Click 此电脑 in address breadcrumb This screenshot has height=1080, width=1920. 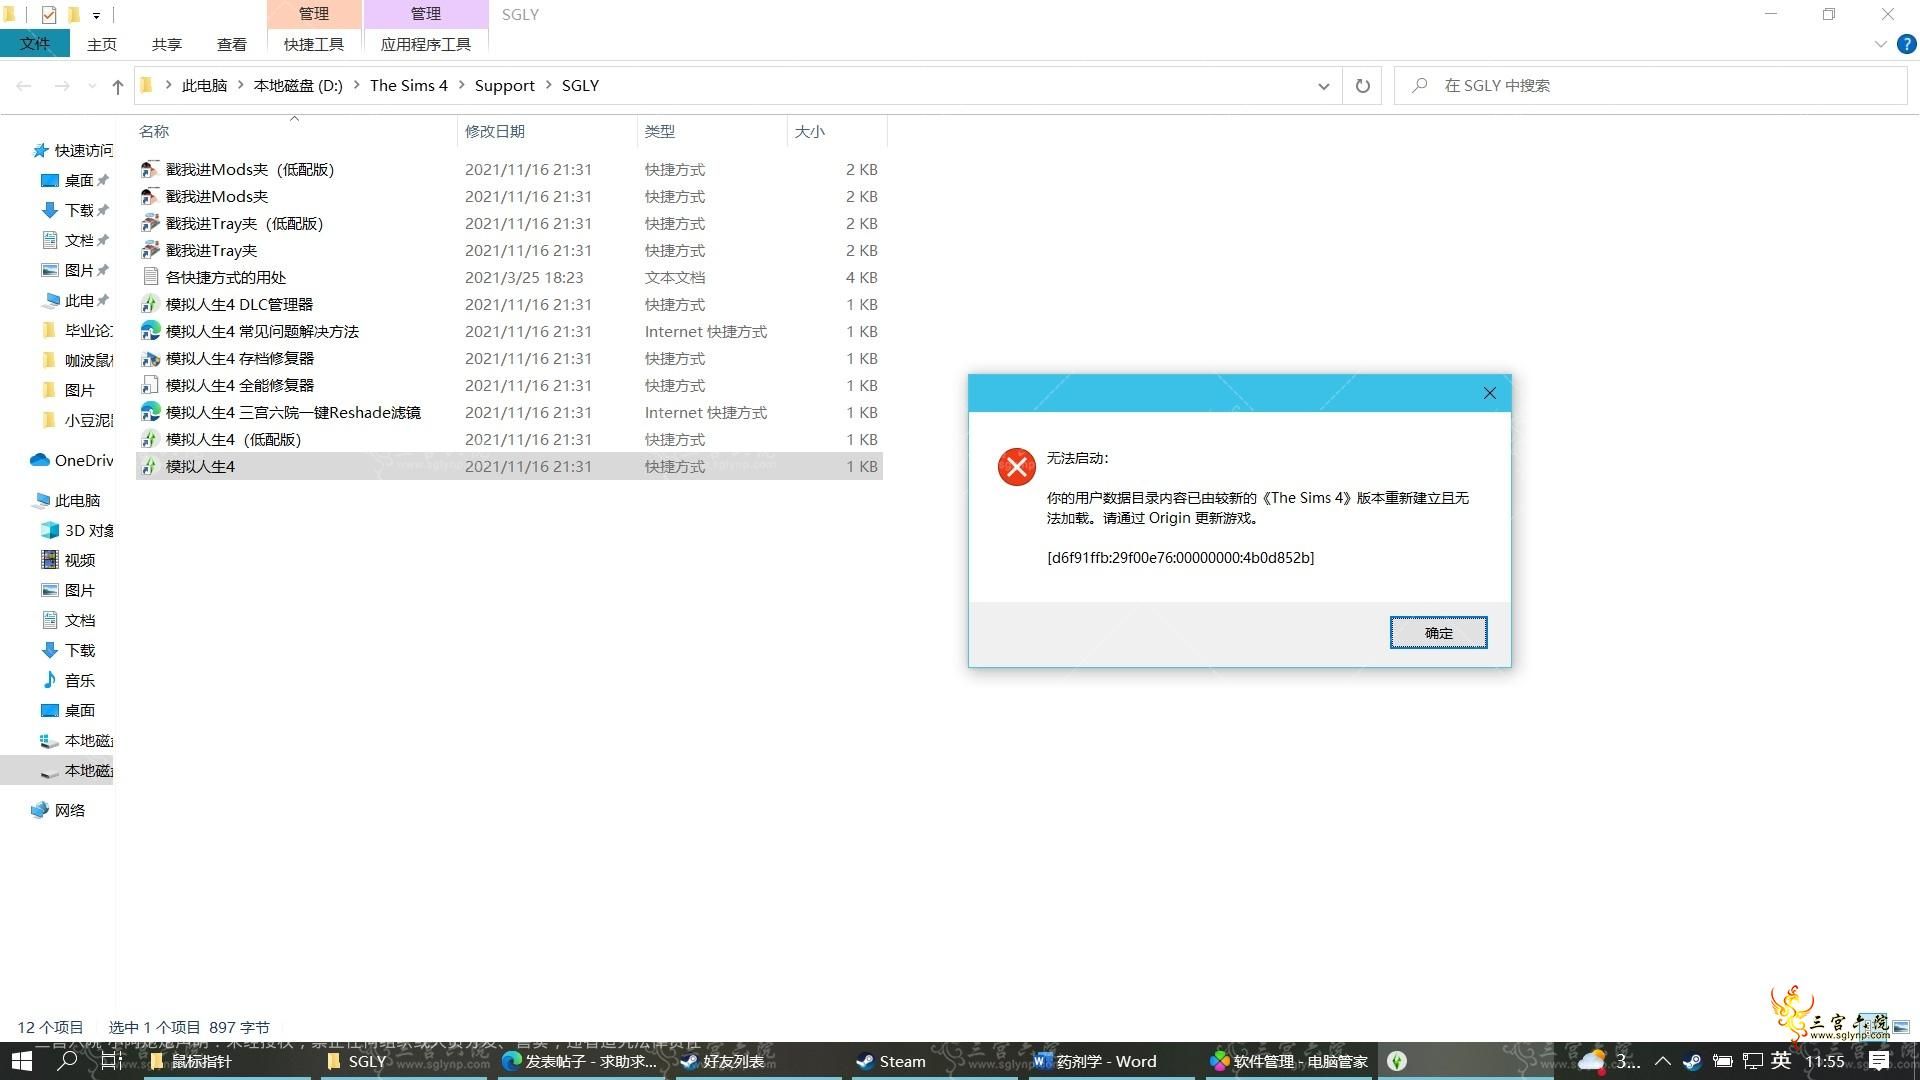205,86
